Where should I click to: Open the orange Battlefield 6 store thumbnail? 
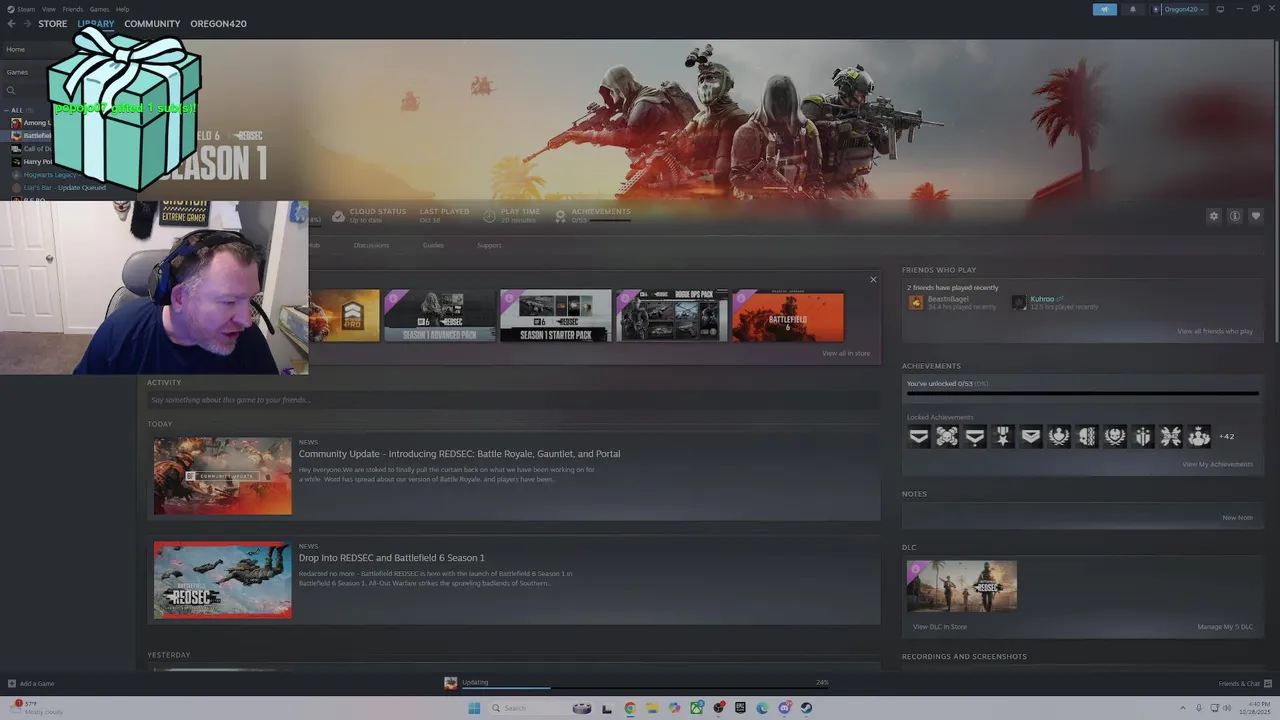tap(788, 316)
